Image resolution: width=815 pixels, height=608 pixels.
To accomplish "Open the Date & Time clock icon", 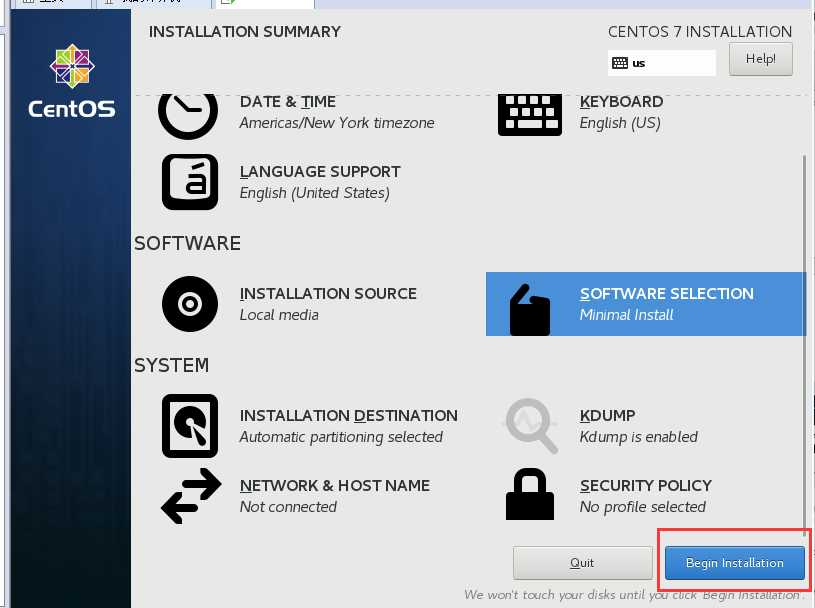I will (x=188, y=116).
